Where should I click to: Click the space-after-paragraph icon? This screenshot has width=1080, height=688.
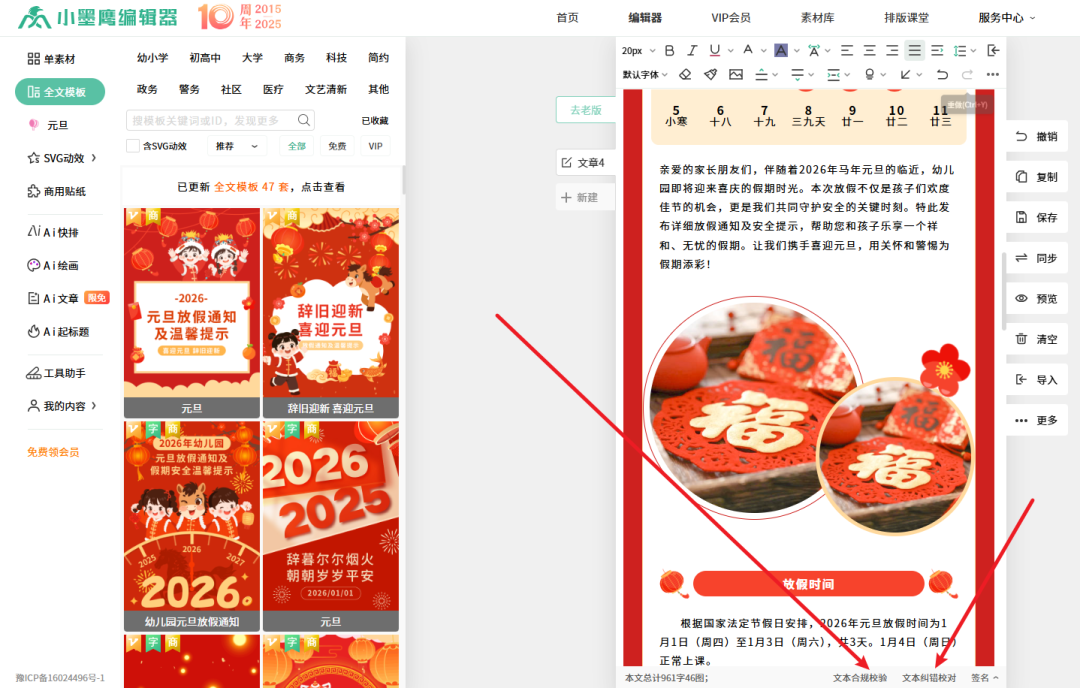click(798, 74)
